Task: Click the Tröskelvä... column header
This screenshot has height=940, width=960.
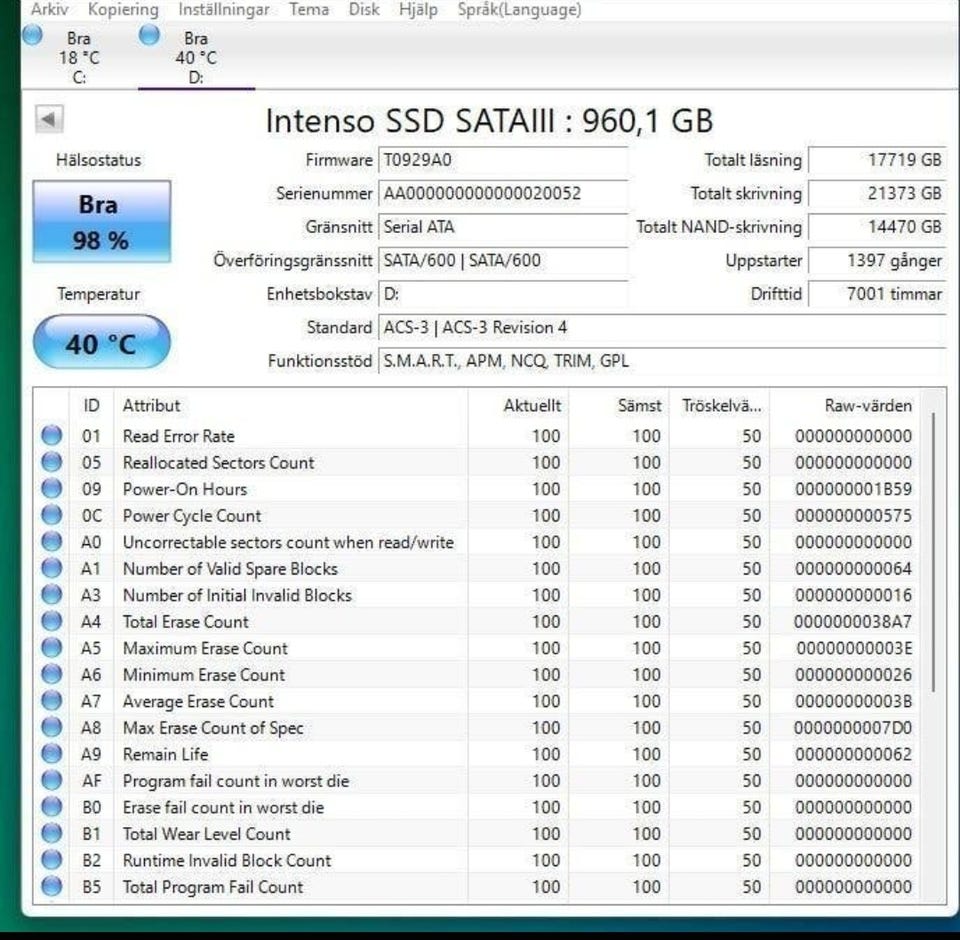Action: pos(719,405)
